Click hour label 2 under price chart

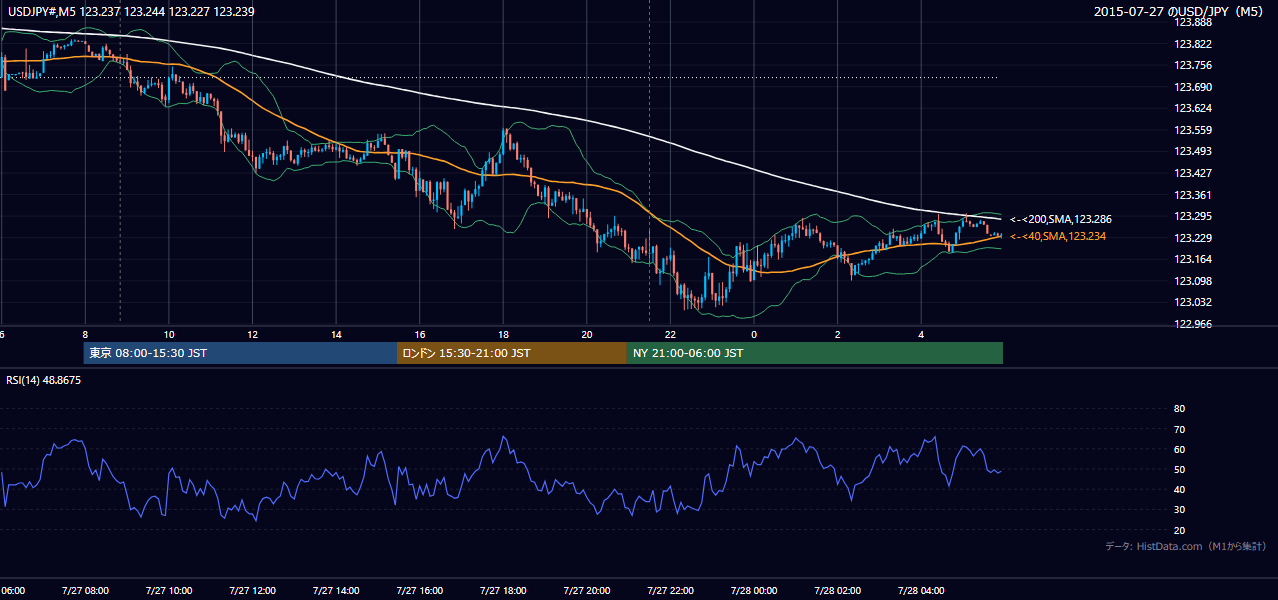point(838,335)
